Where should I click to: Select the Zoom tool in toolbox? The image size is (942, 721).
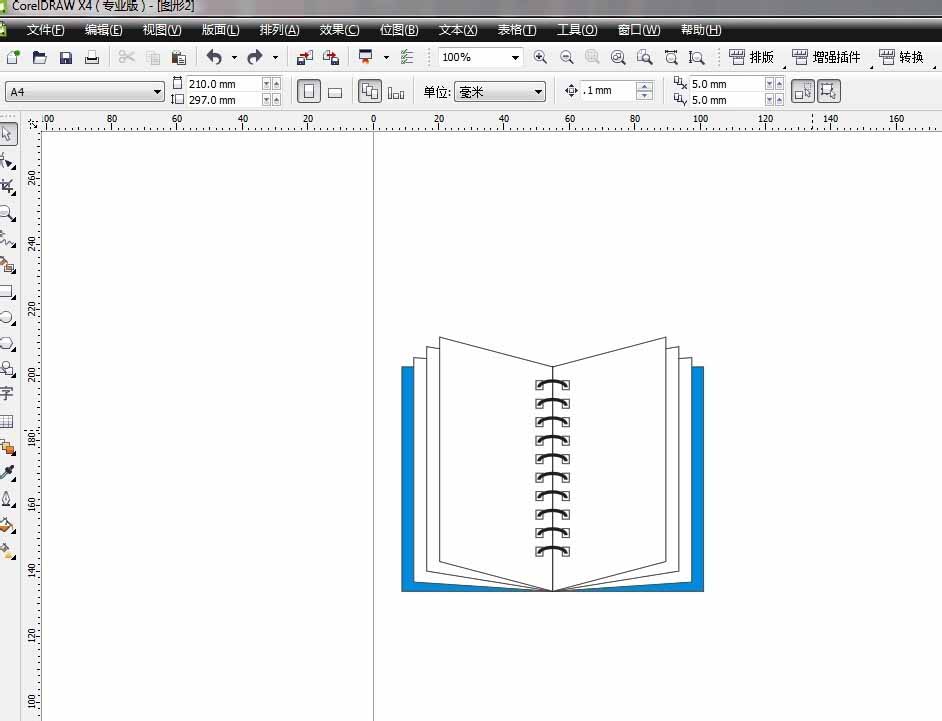click(x=8, y=212)
